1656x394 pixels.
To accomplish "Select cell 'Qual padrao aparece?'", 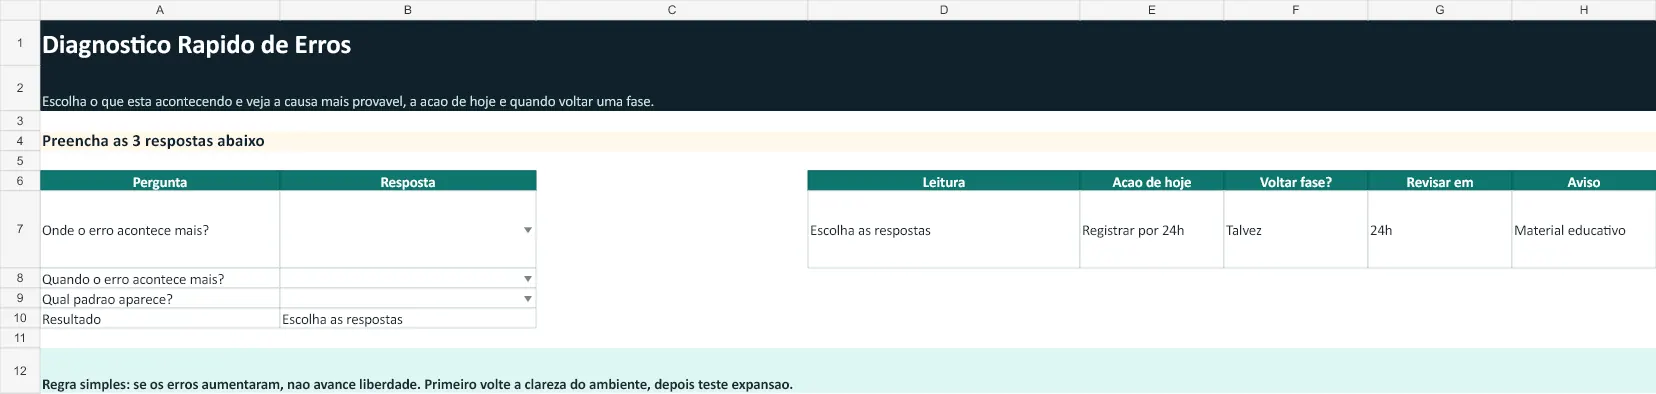I will 160,299.
